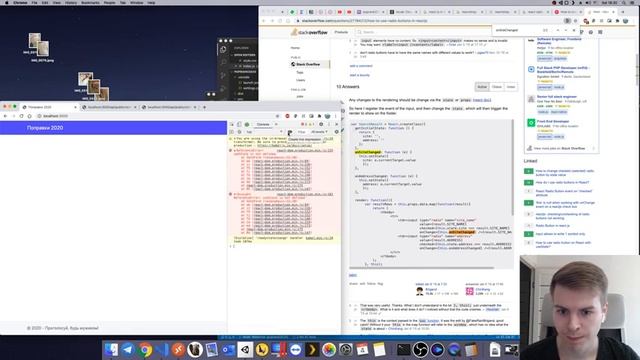Sort answers by Active
The width and height of the screenshot is (640, 360).
point(482,87)
